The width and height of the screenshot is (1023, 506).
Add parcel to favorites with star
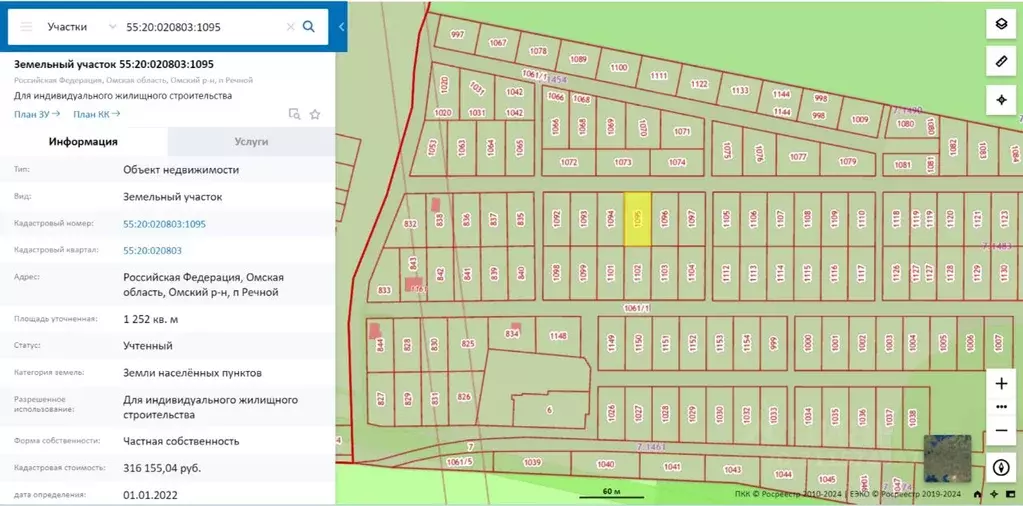[x=315, y=114]
